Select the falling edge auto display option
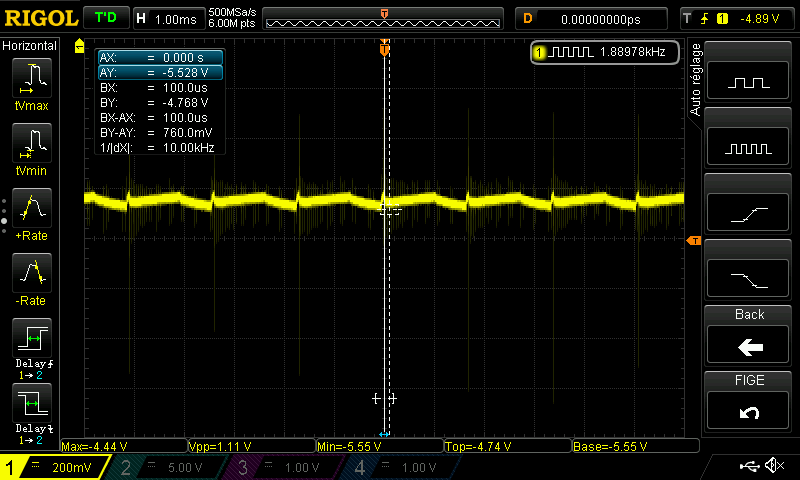Viewport: 800px width, 480px height. point(749,278)
